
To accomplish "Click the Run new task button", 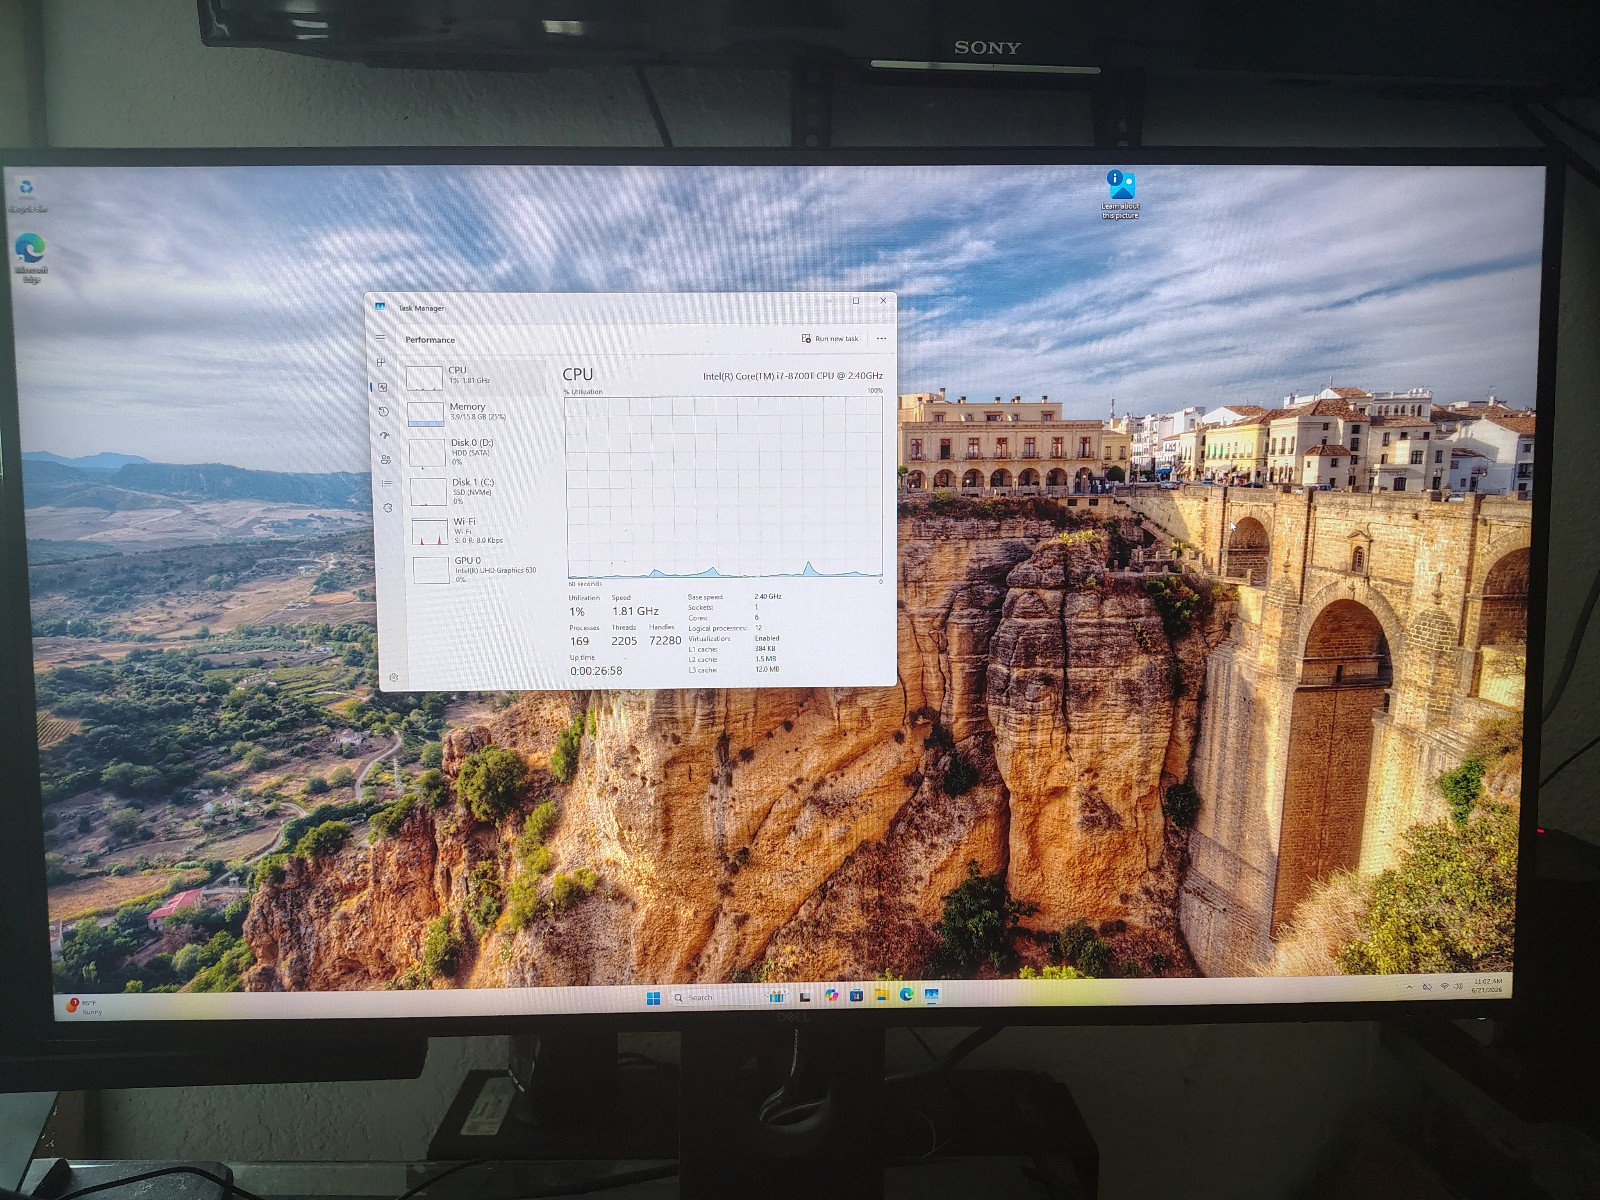I will coord(830,338).
